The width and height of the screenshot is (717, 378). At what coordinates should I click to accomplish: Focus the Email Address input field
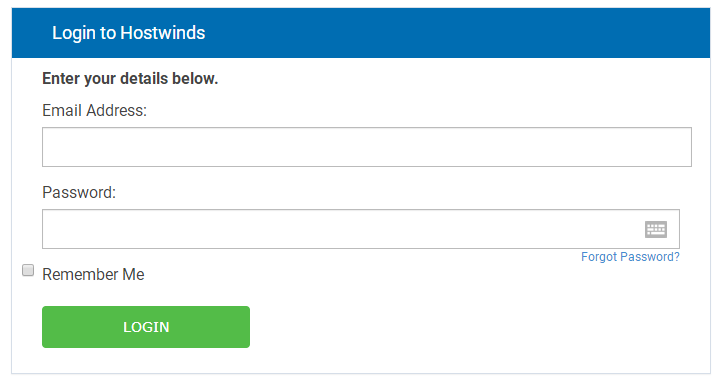[x=367, y=147]
